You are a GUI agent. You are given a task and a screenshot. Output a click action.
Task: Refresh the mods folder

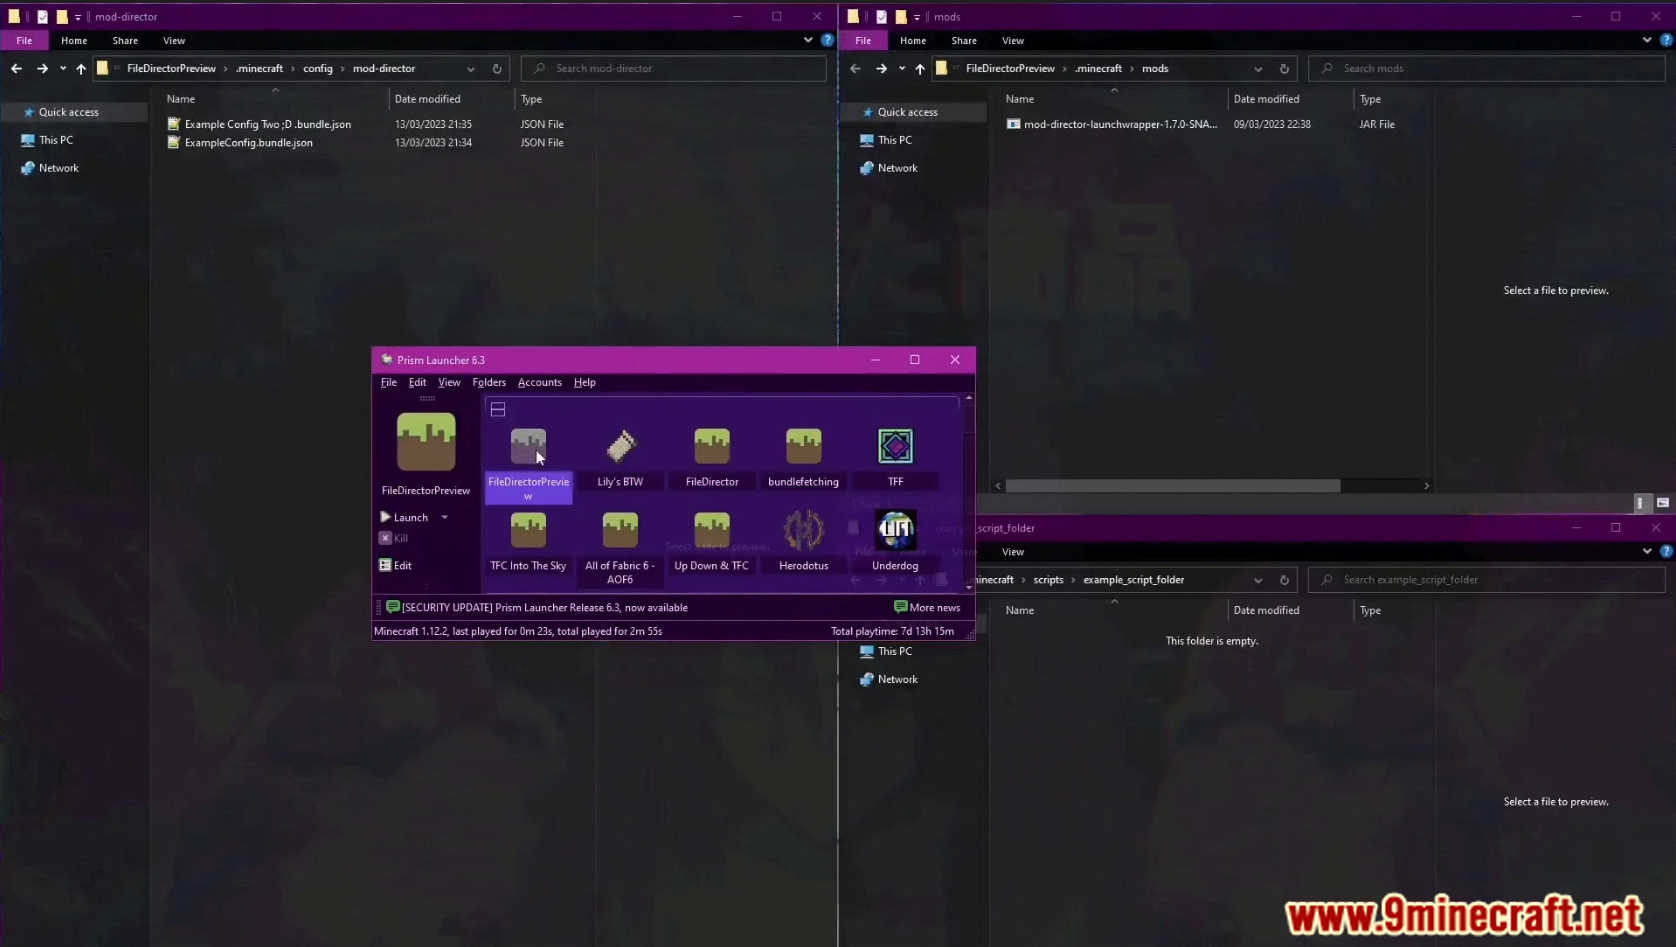[x=1284, y=68]
